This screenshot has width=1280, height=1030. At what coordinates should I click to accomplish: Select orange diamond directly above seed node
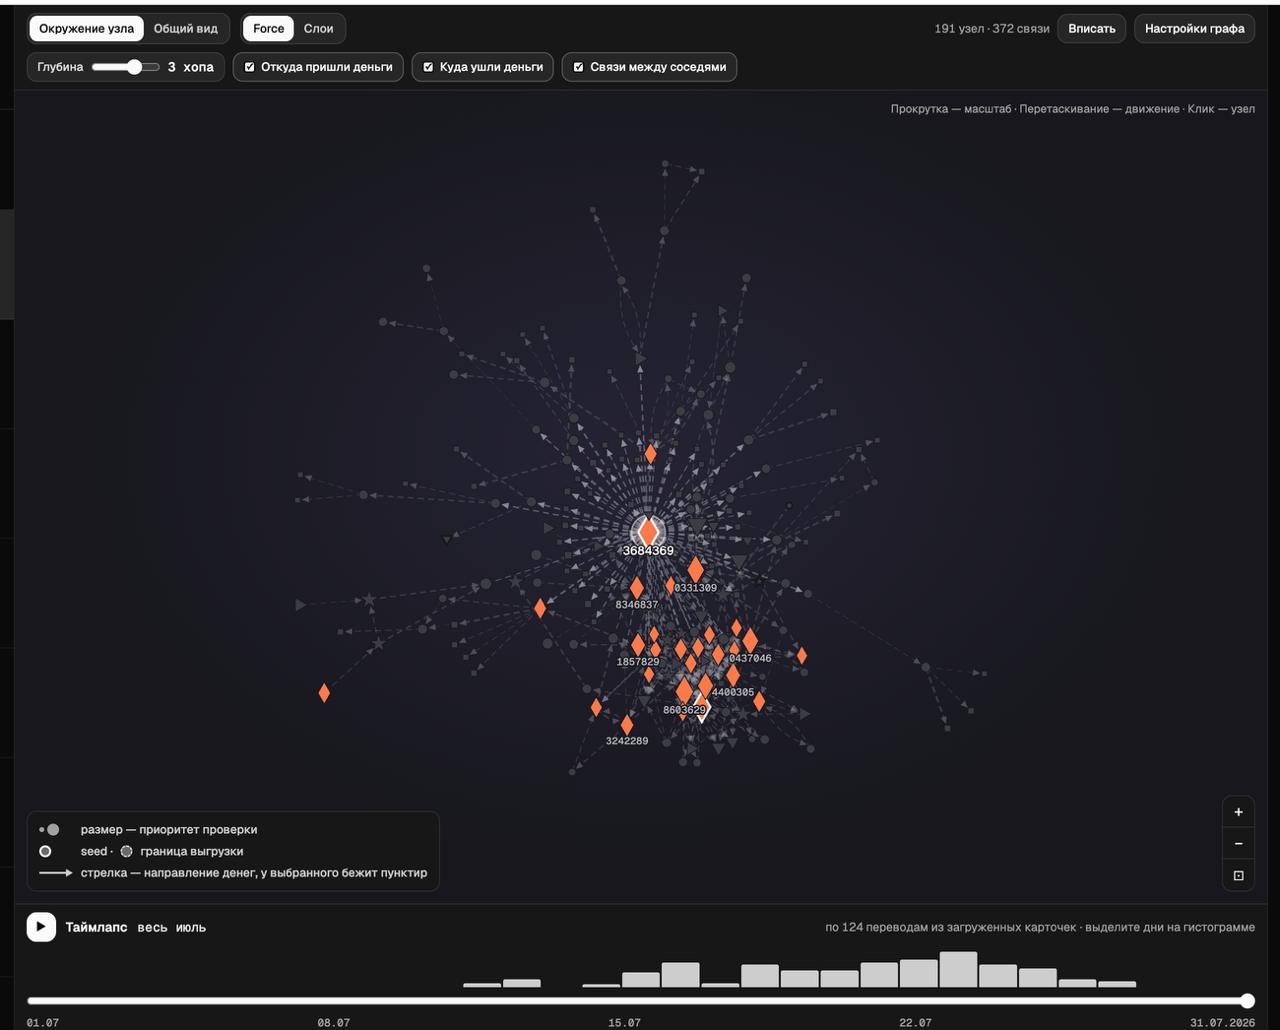(650, 454)
